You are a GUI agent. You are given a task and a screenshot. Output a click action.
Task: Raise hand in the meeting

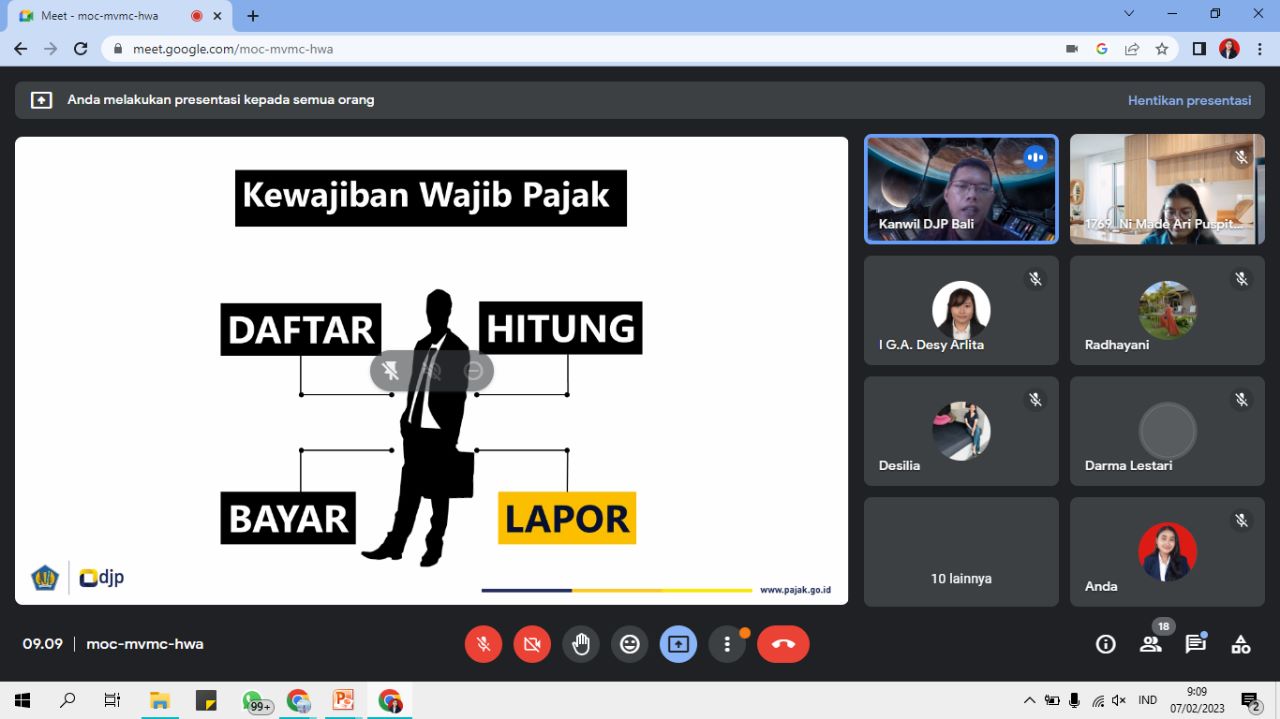pyautogui.click(x=581, y=645)
